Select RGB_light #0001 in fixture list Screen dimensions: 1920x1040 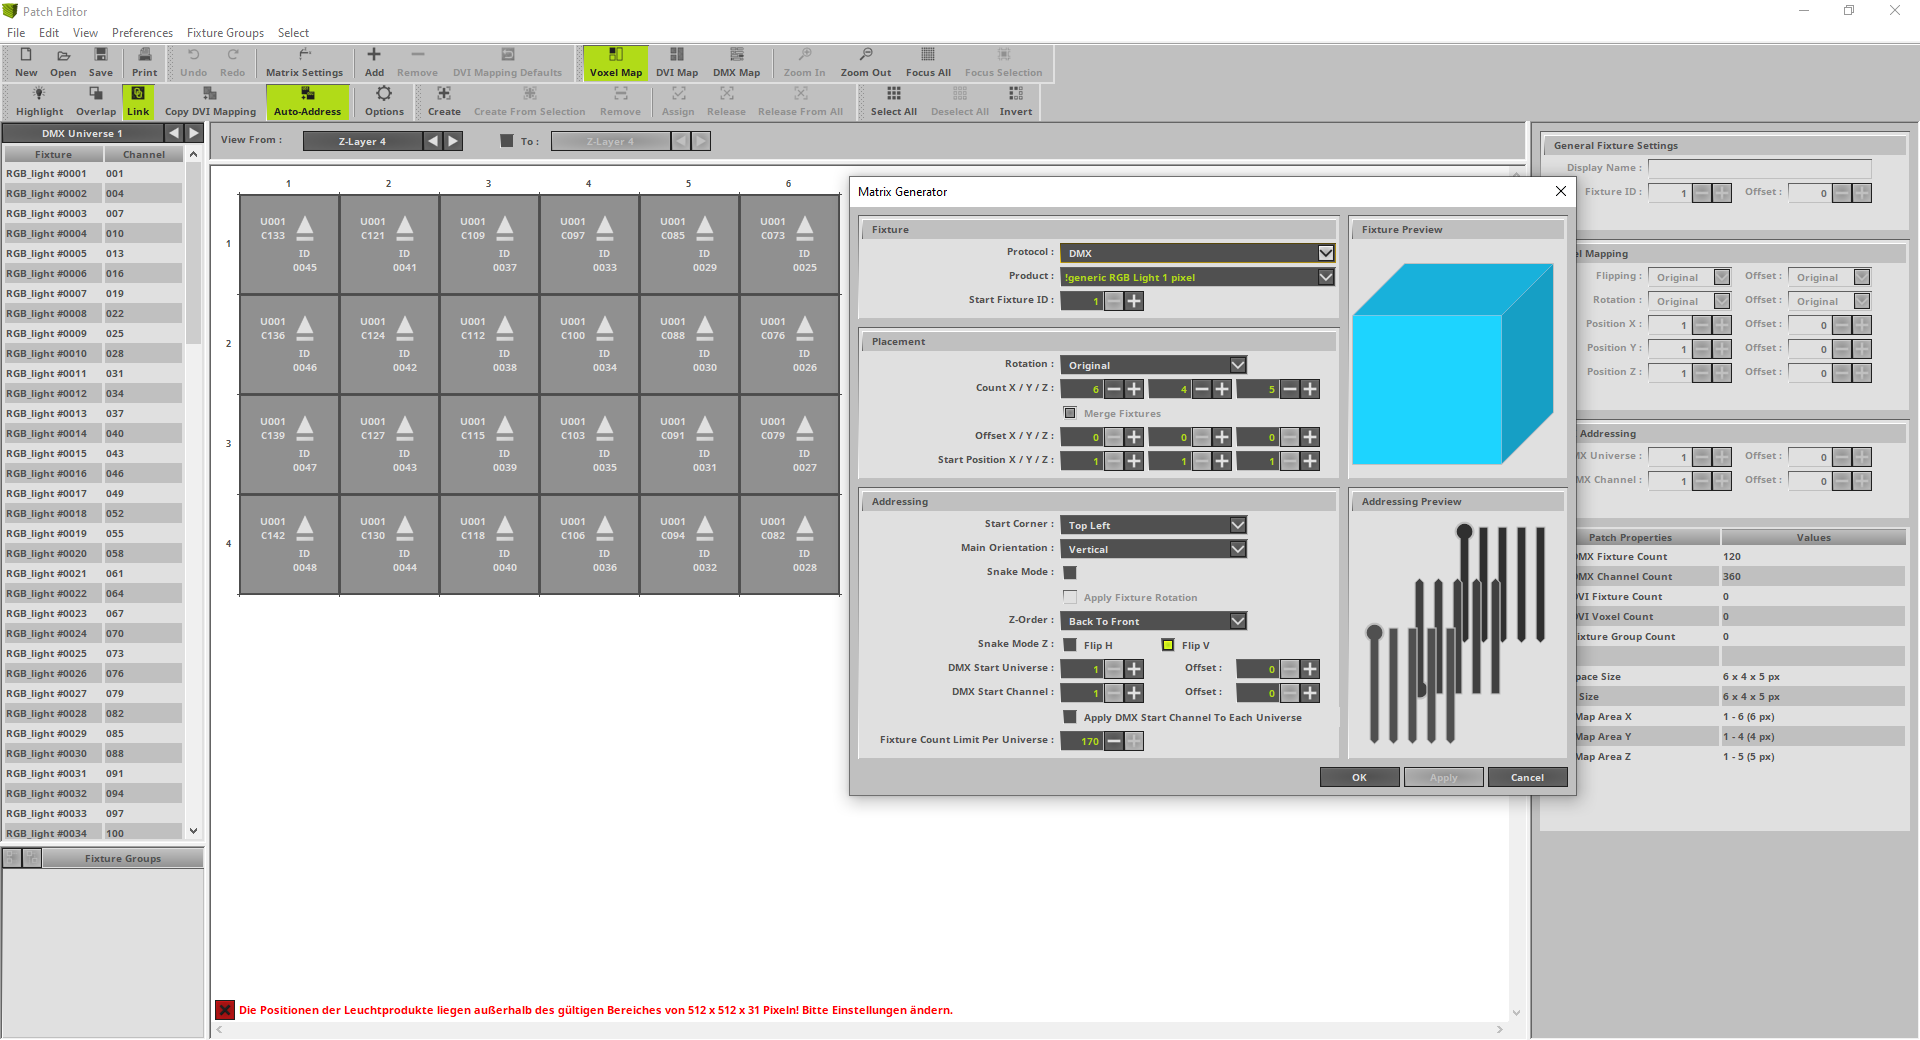coord(93,173)
